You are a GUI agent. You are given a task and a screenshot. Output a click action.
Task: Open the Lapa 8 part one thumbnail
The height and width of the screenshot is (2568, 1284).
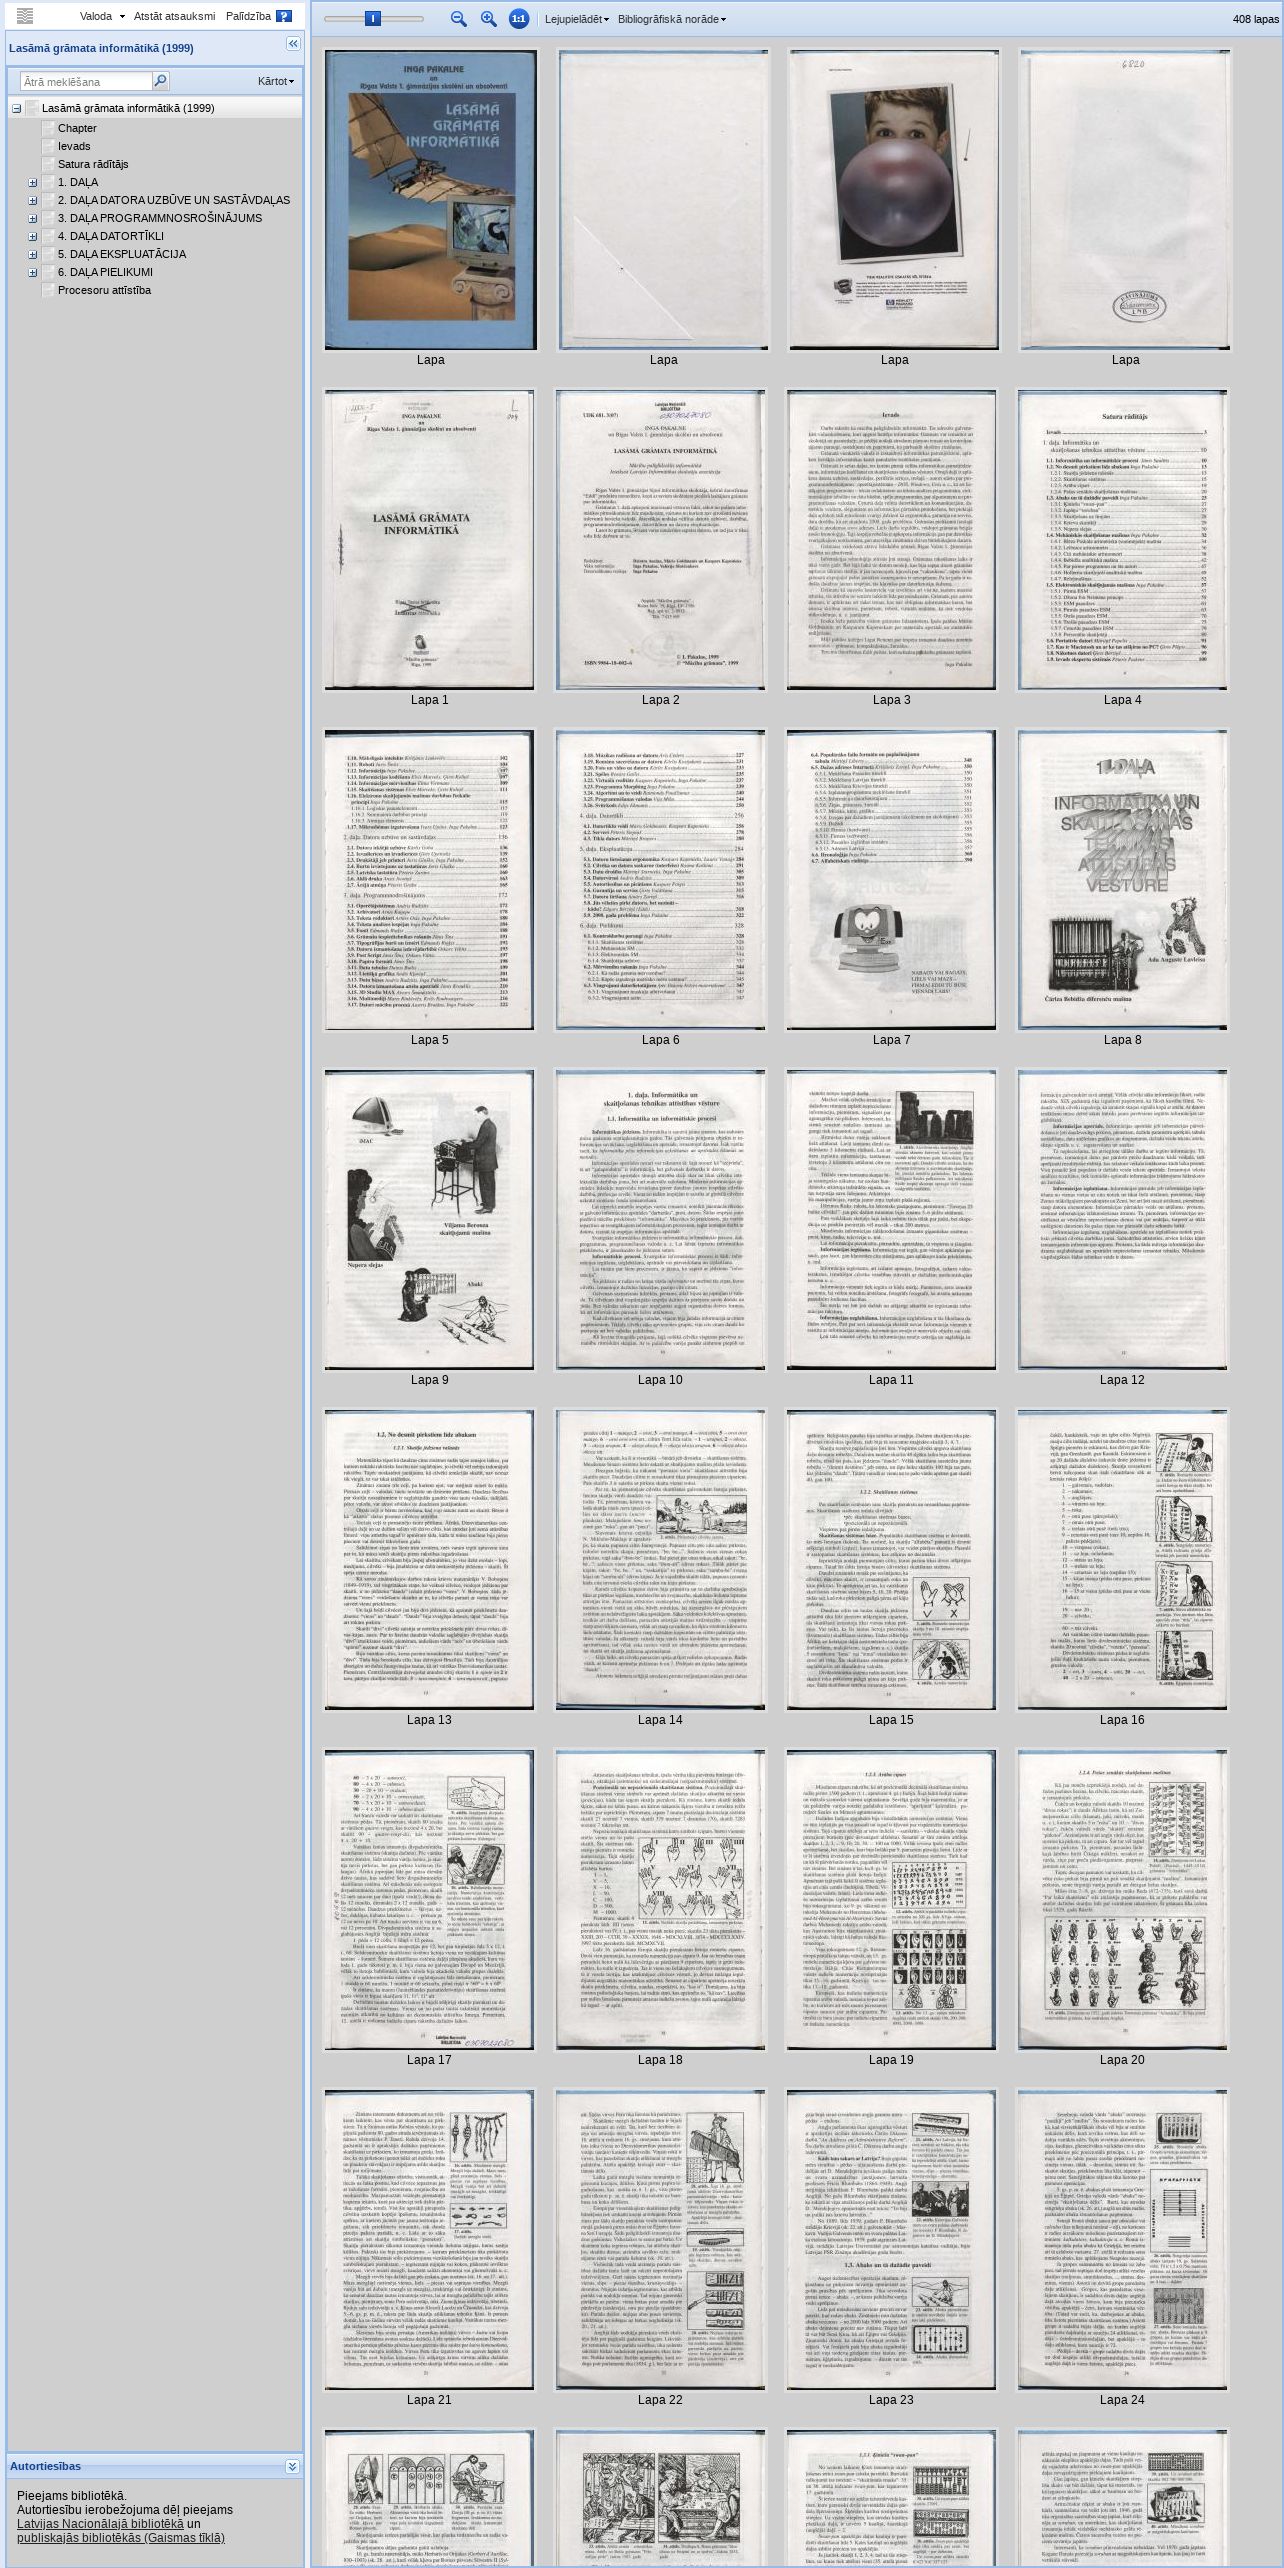tap(1122, 880)
